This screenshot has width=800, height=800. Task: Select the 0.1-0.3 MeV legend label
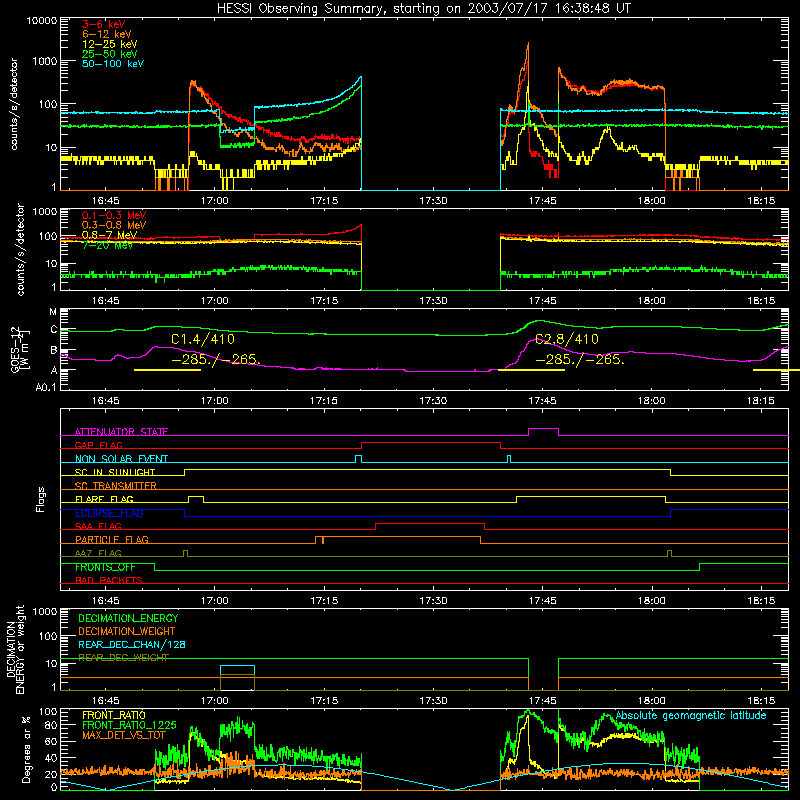point(114,215)
